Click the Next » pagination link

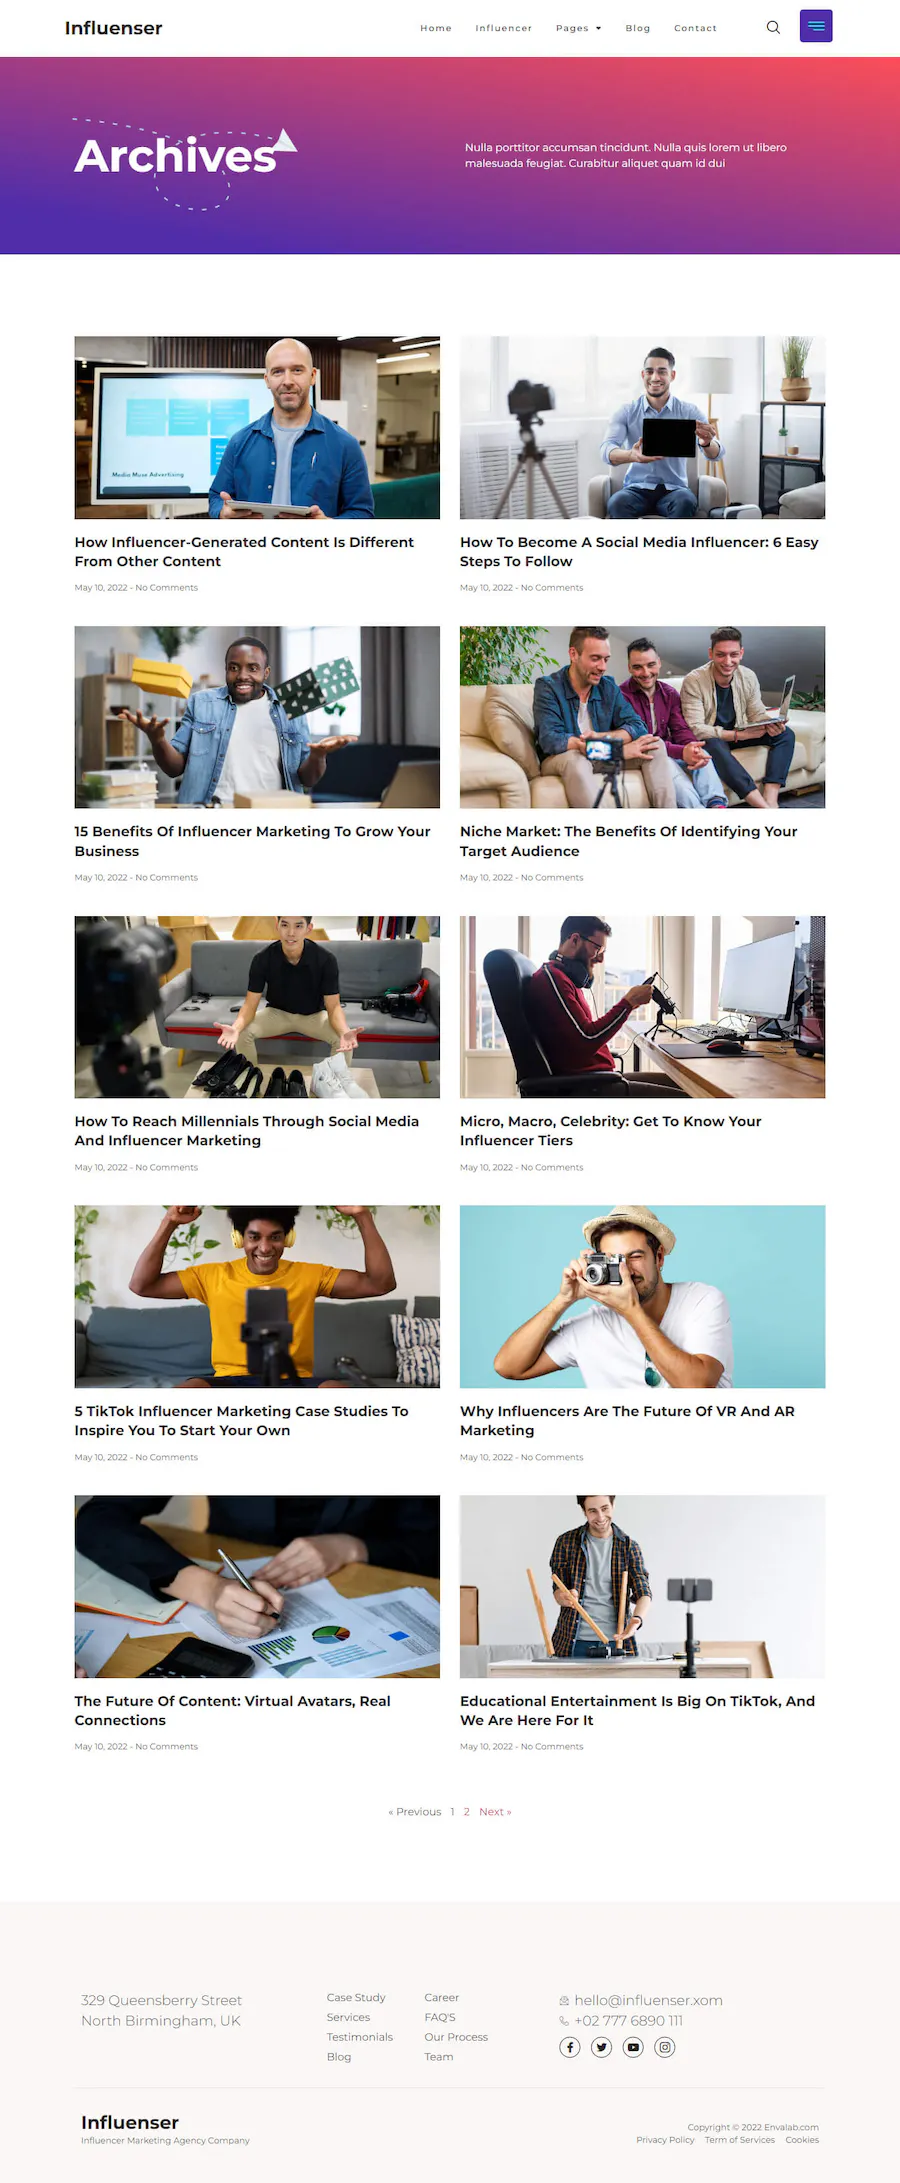[x=495, y=1811]
